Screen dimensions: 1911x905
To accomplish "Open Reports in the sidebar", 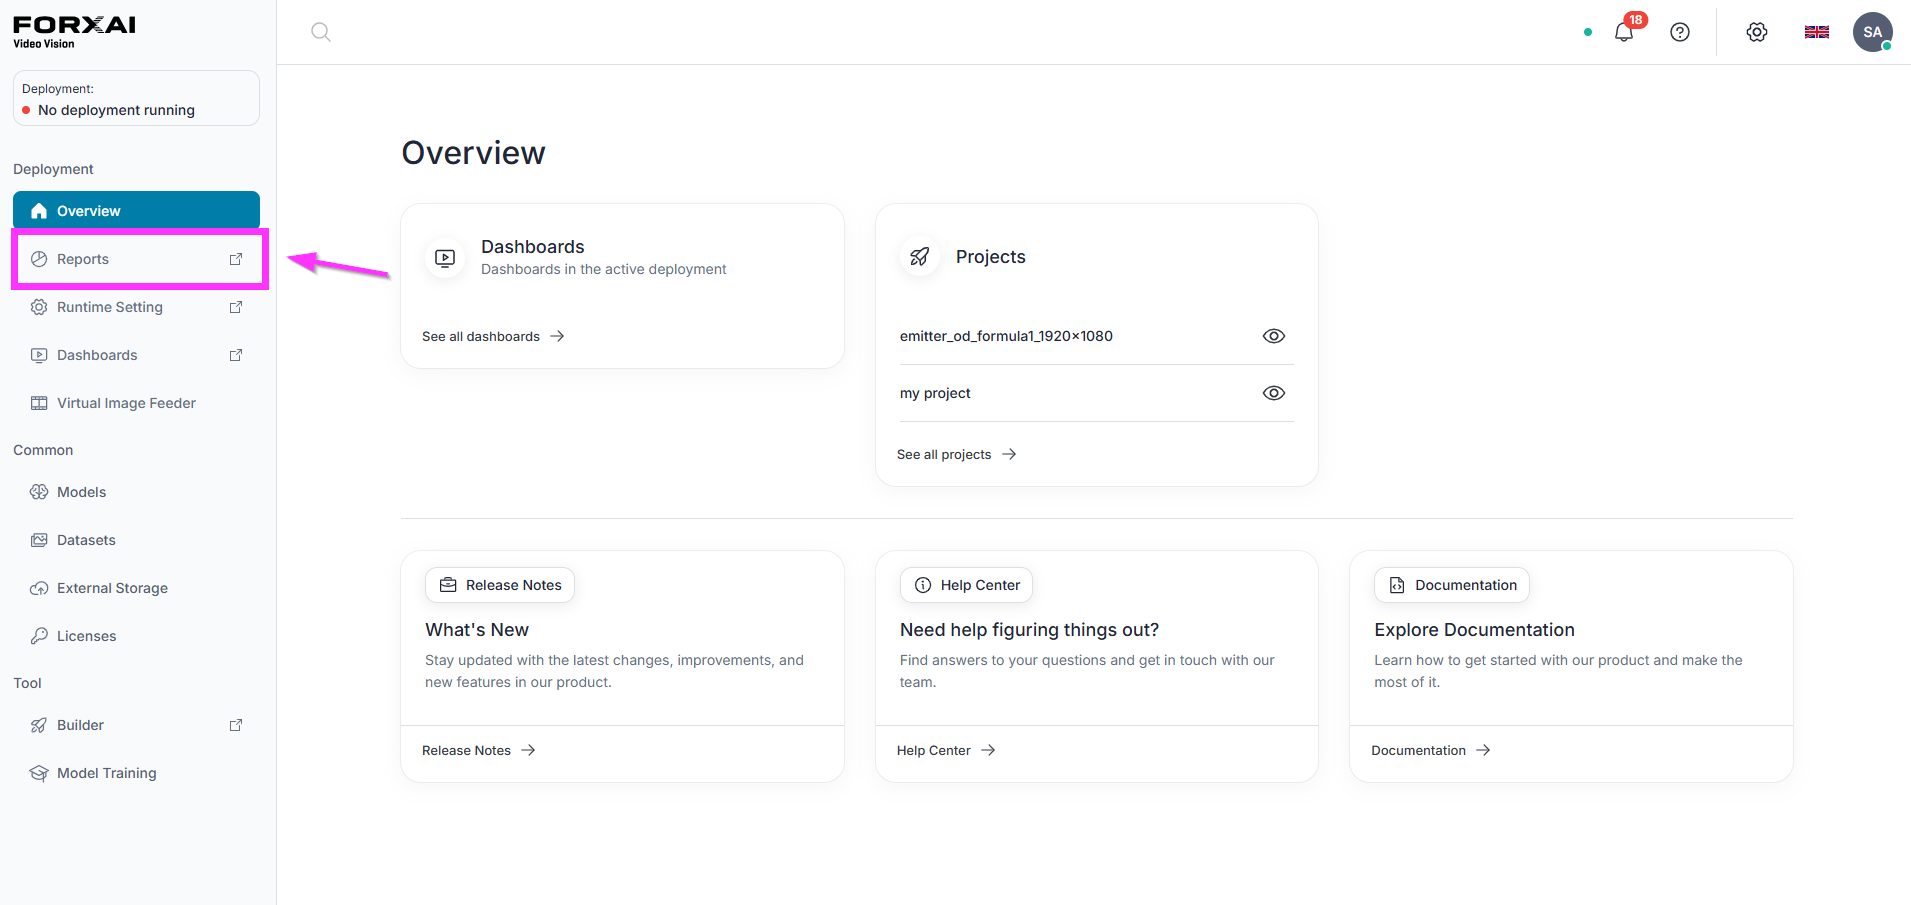I will point(136,259).
